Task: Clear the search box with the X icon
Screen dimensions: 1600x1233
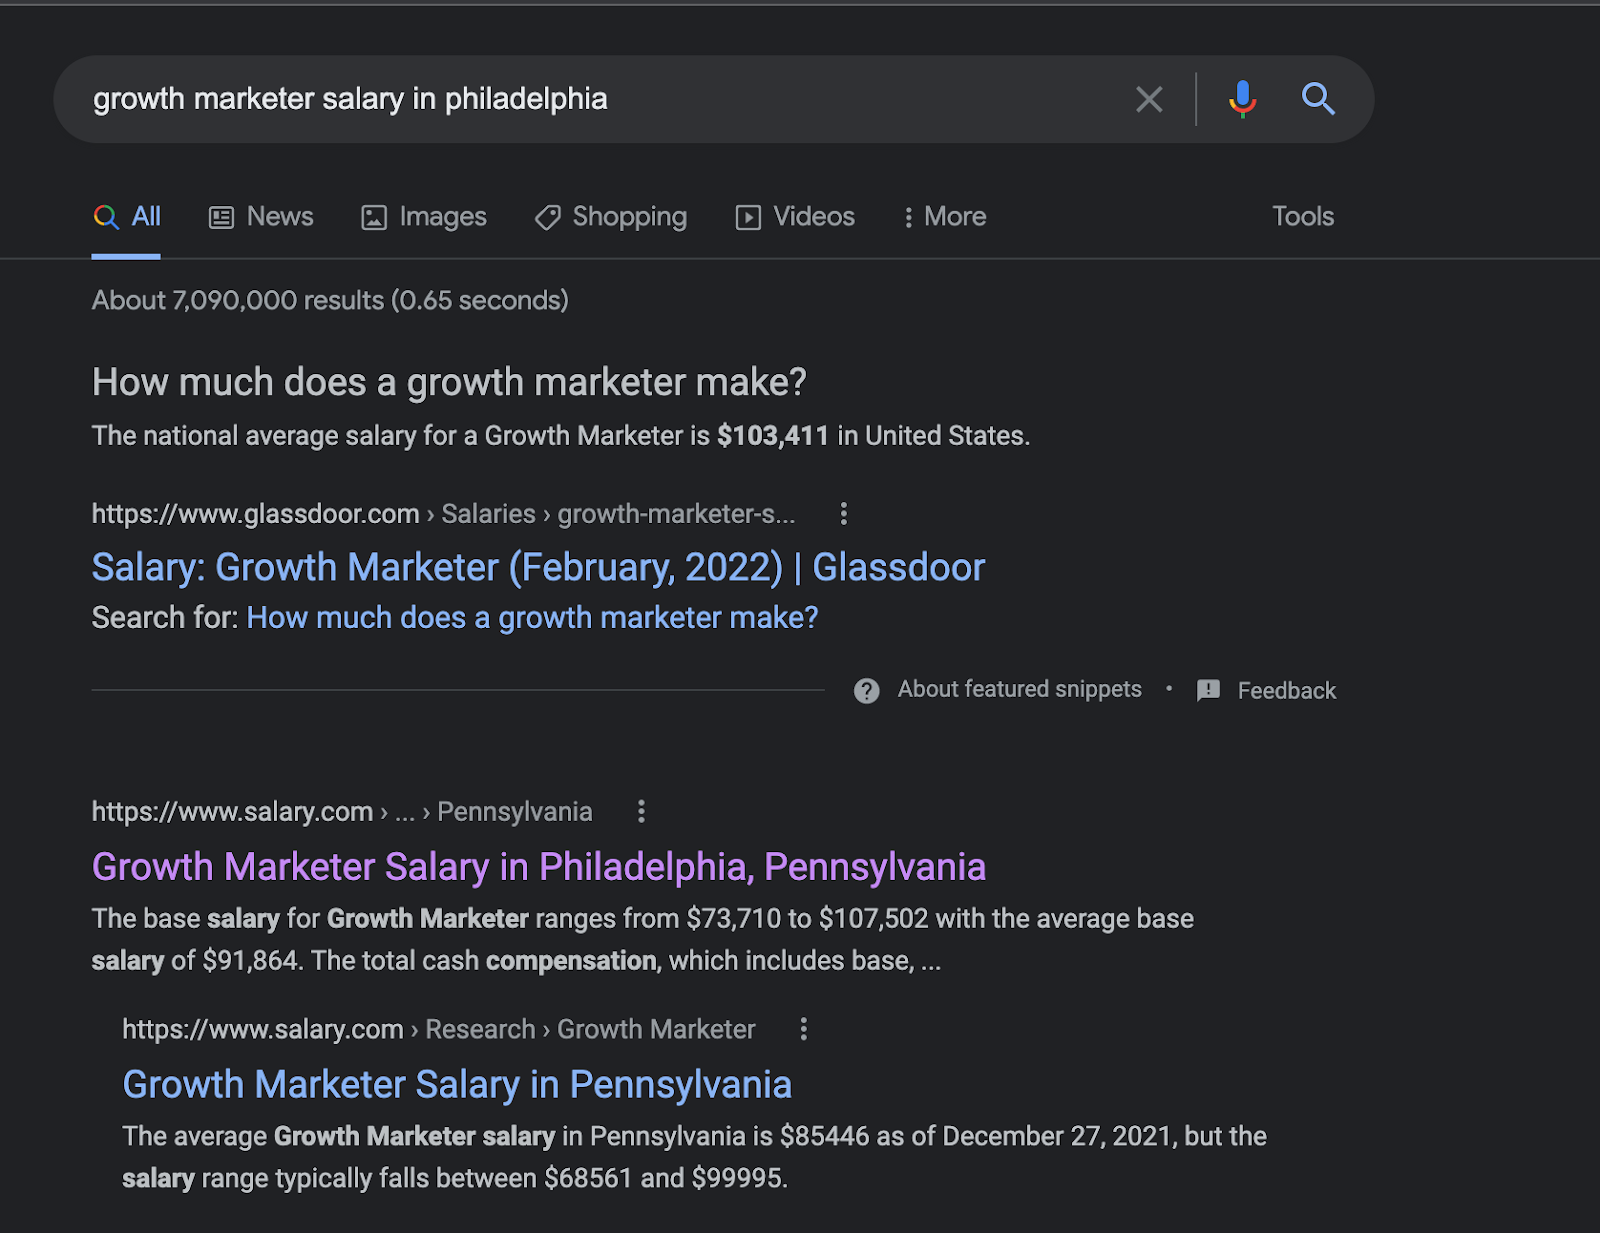Action: point(1149,99)
